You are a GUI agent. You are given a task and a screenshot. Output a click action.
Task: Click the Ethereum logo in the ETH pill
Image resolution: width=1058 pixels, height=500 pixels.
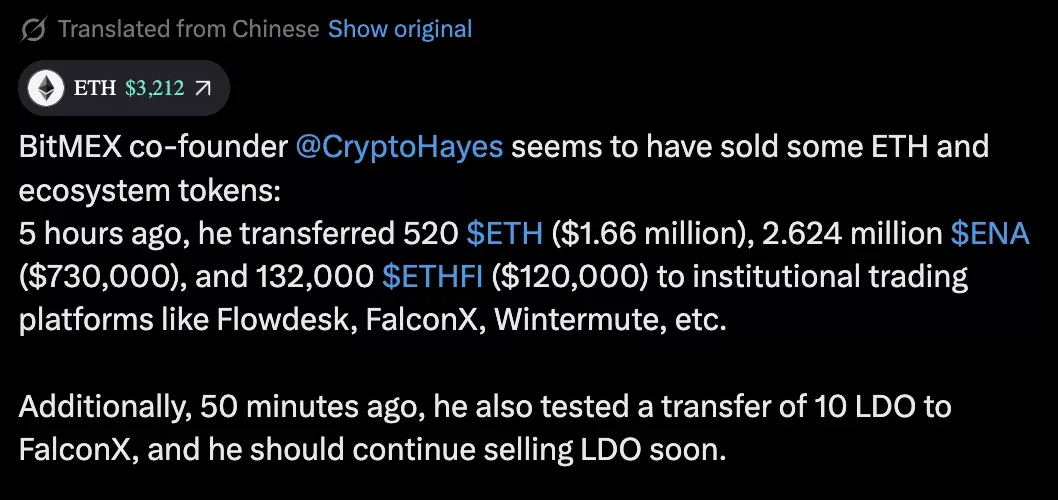[44, 89]
